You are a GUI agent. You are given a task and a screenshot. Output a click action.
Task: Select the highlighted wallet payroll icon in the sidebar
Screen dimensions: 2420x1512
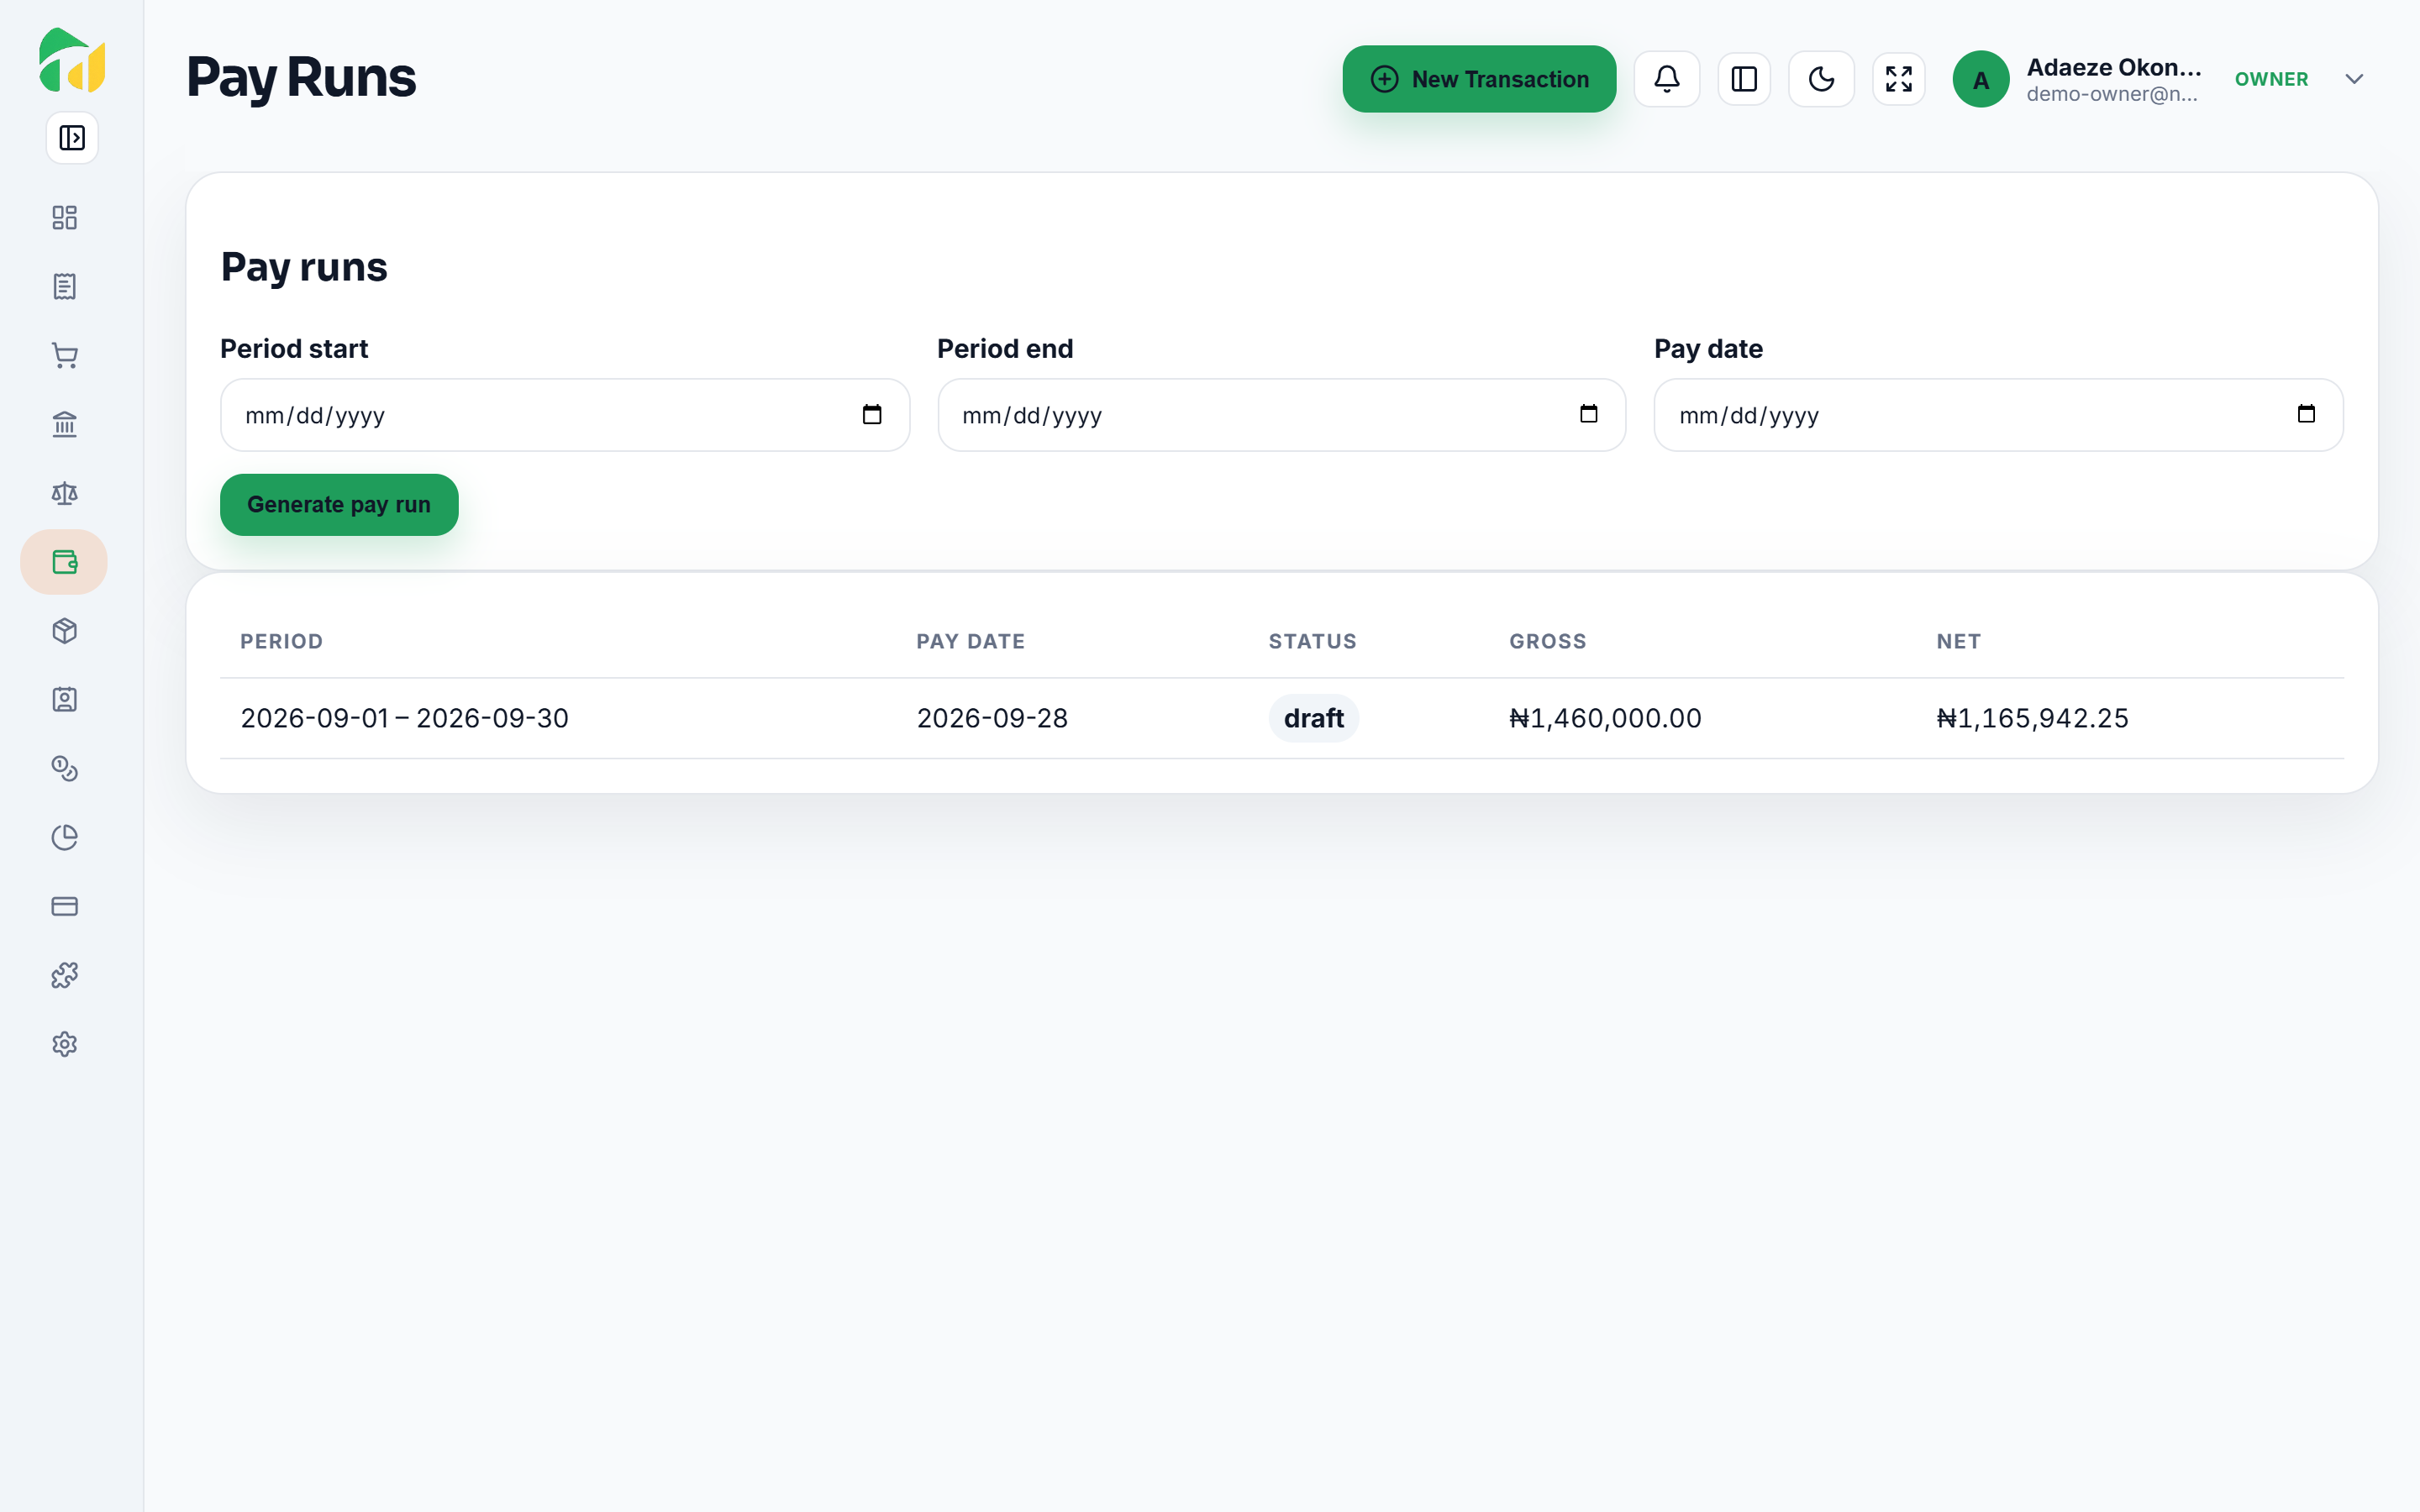coord(64,562)
